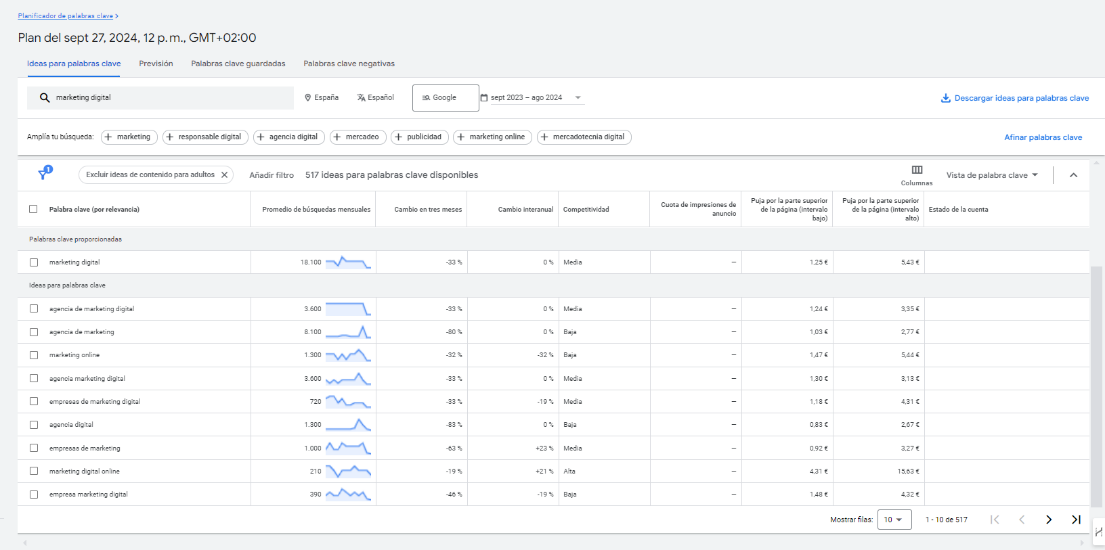This screenshot has height=550, width=1105.
Task: Switch to 'Ideas para palabras clave' tab
Action: (74, 63)
